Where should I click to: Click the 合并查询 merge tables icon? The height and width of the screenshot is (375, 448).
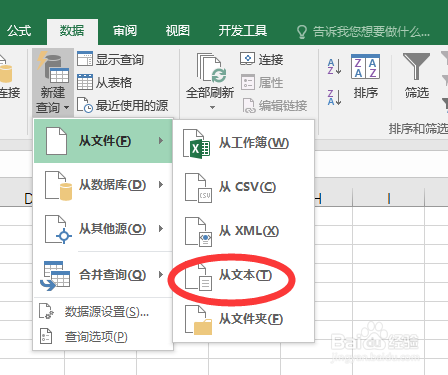point(55,276)
